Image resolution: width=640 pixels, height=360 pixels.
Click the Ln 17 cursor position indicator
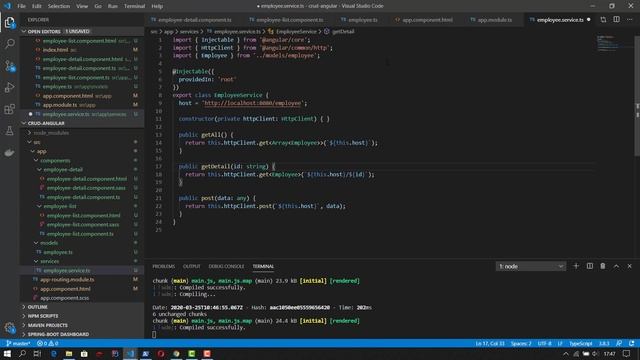pos(490,343)
